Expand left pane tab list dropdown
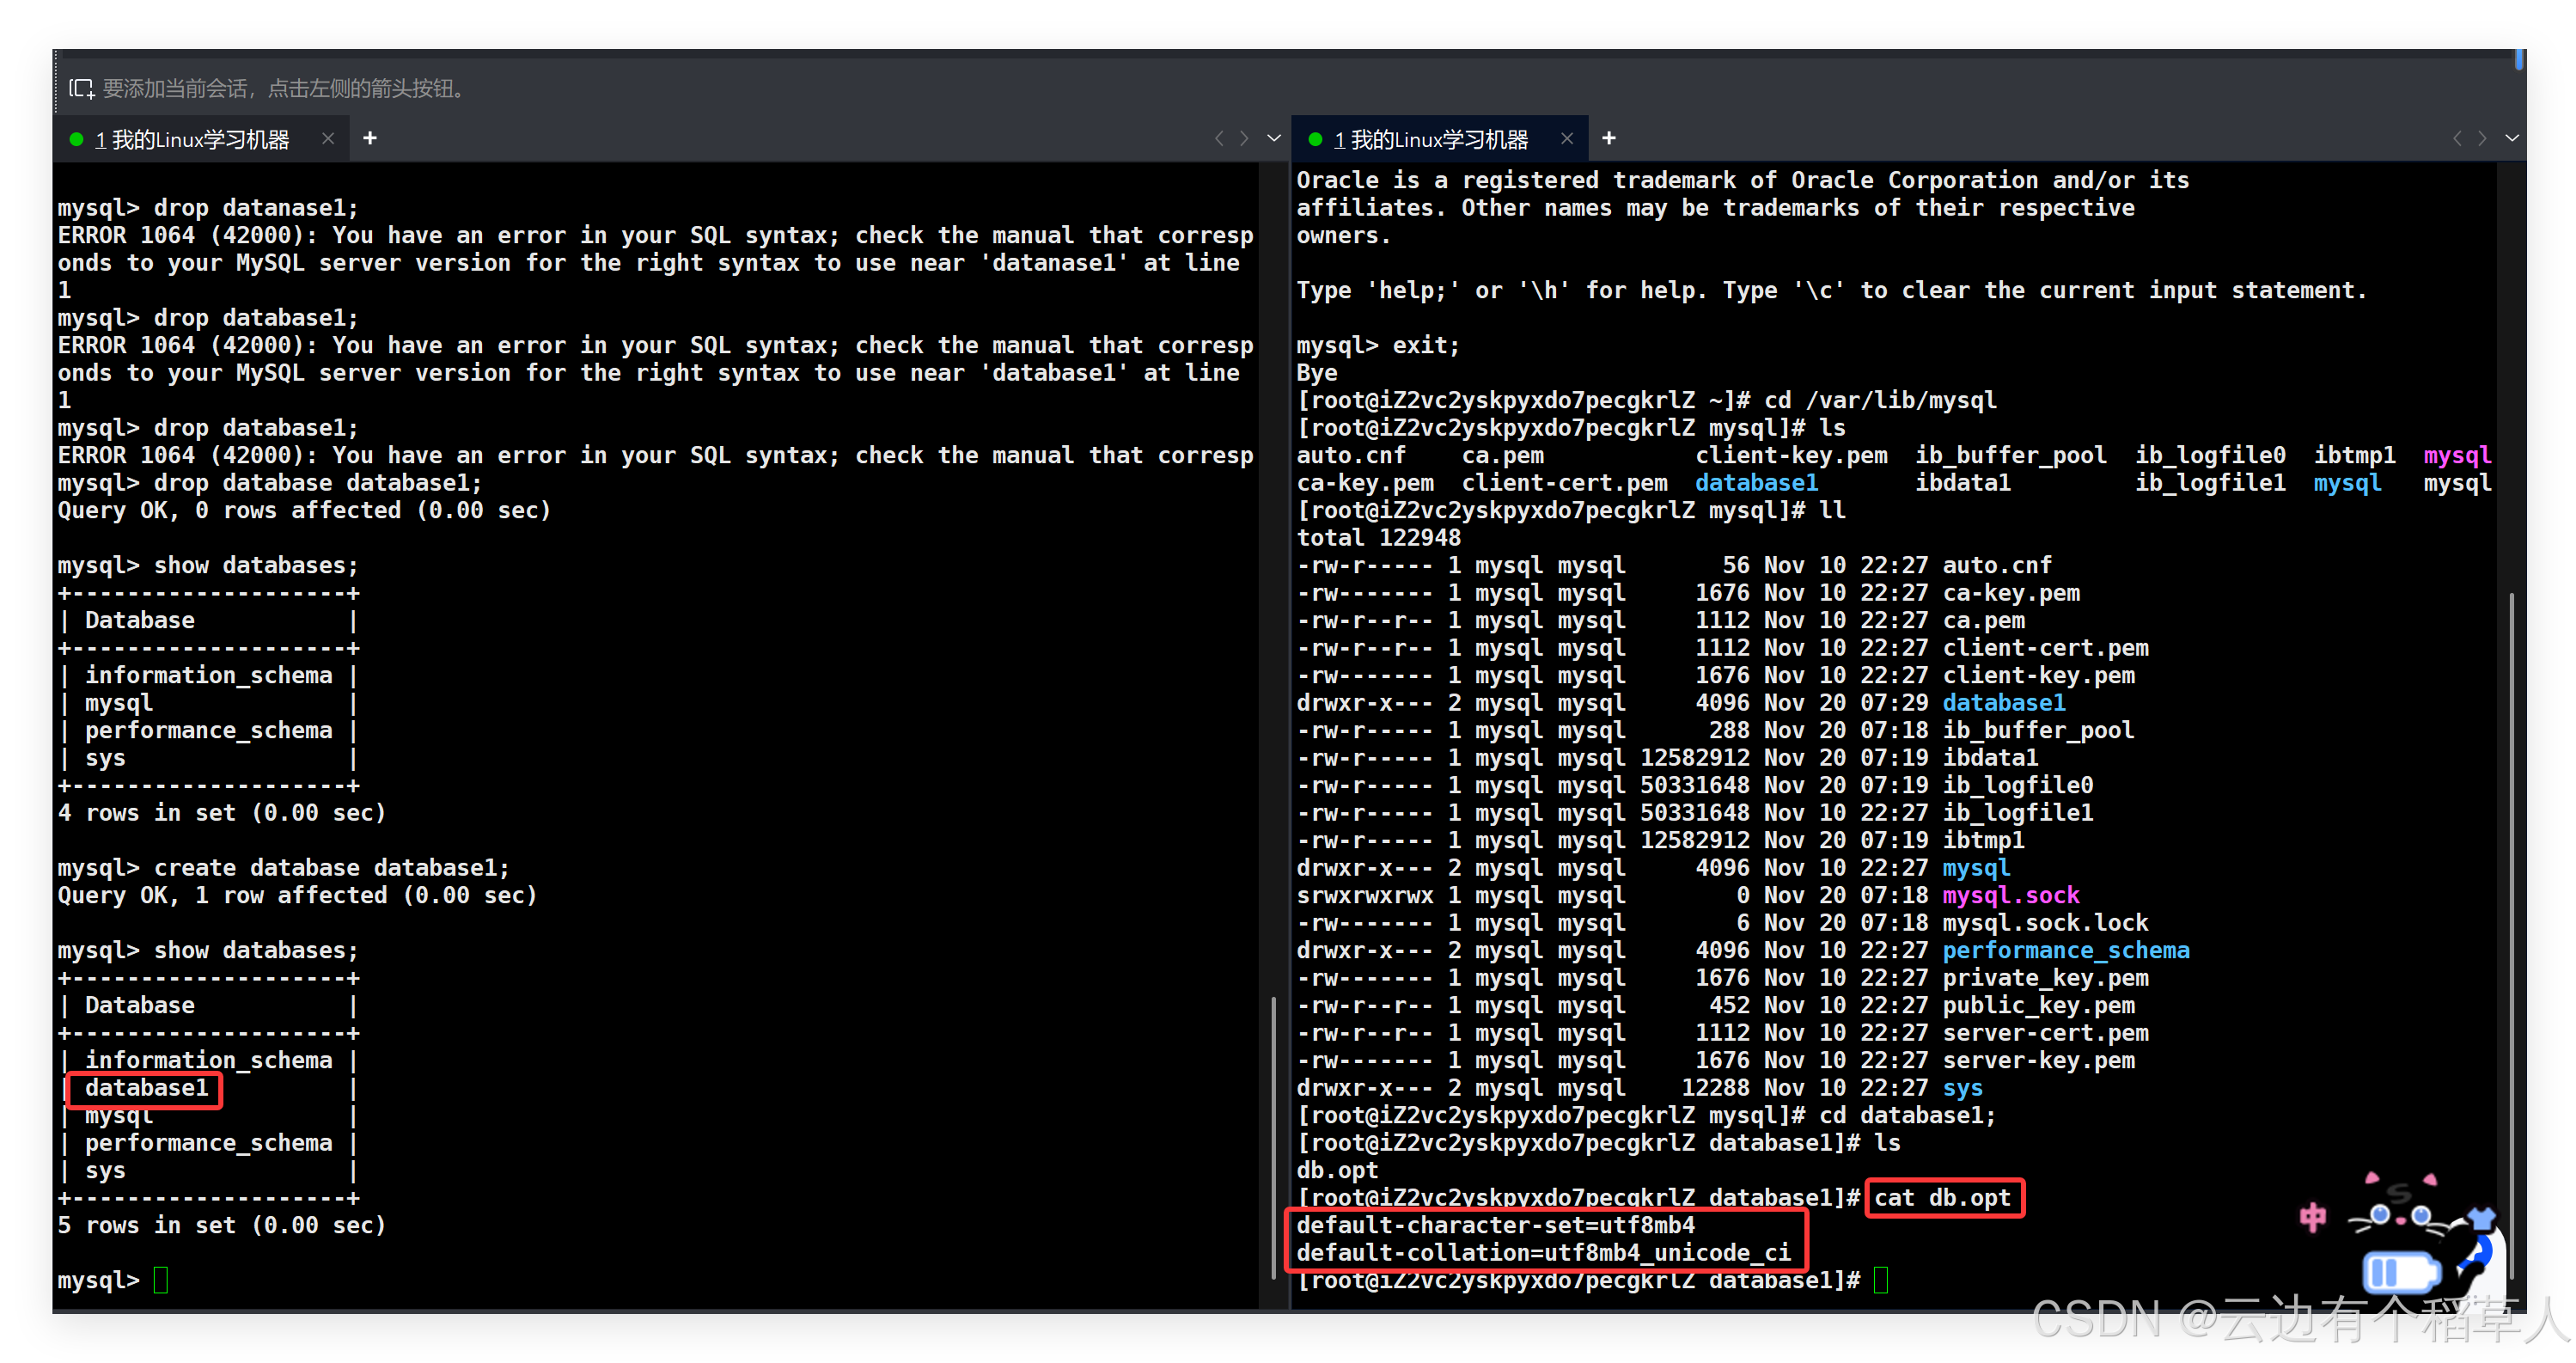 (1273, 138)
